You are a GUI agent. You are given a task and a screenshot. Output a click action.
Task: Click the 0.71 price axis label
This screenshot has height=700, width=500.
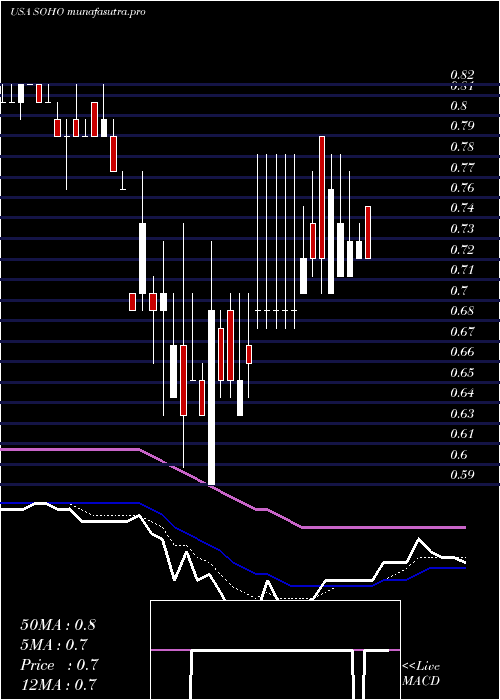[462, 270]
